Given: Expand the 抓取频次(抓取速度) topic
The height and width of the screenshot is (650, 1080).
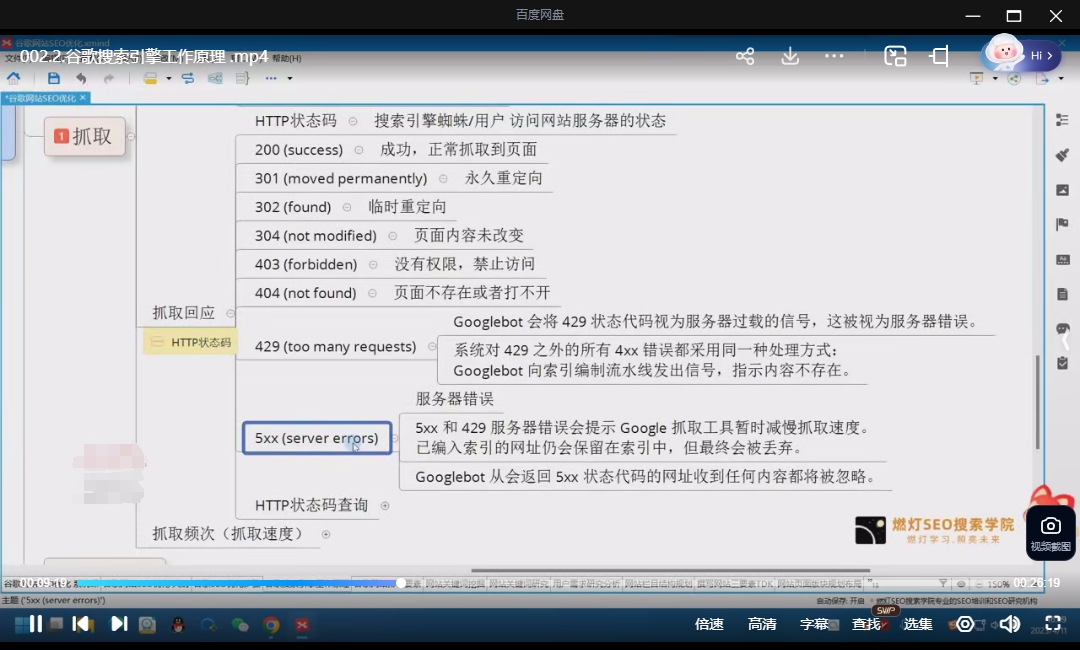Looking at the screenshot, I should point(326,534).
